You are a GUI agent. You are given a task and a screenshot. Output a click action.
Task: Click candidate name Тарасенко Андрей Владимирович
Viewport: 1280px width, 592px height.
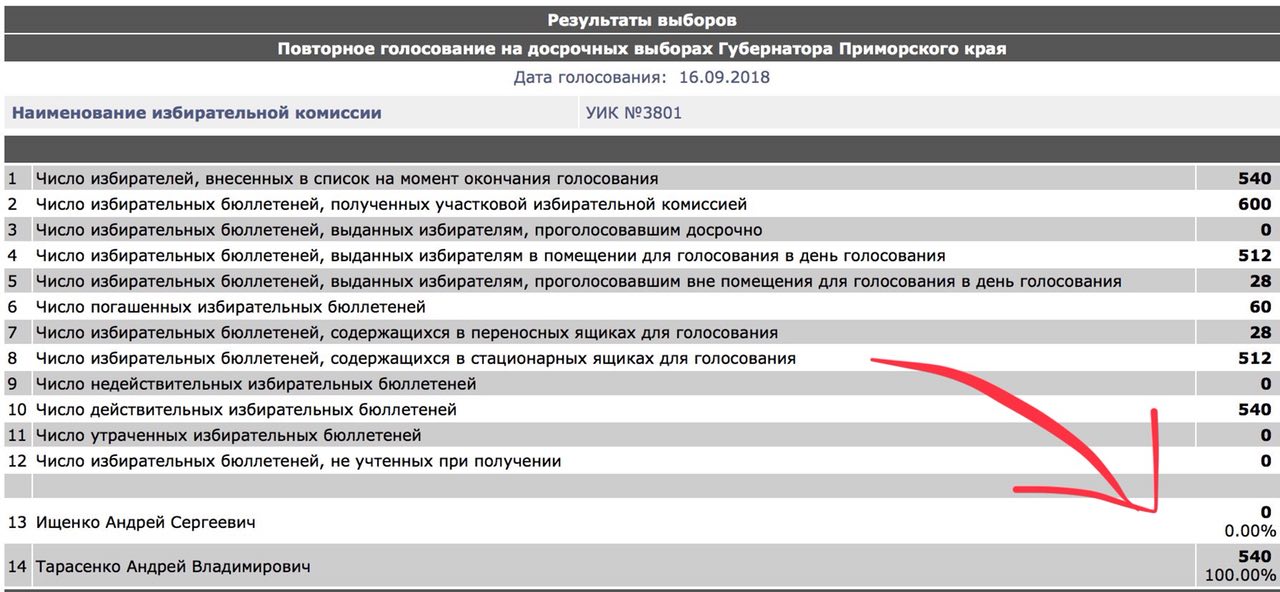click(x=173, y=567)
